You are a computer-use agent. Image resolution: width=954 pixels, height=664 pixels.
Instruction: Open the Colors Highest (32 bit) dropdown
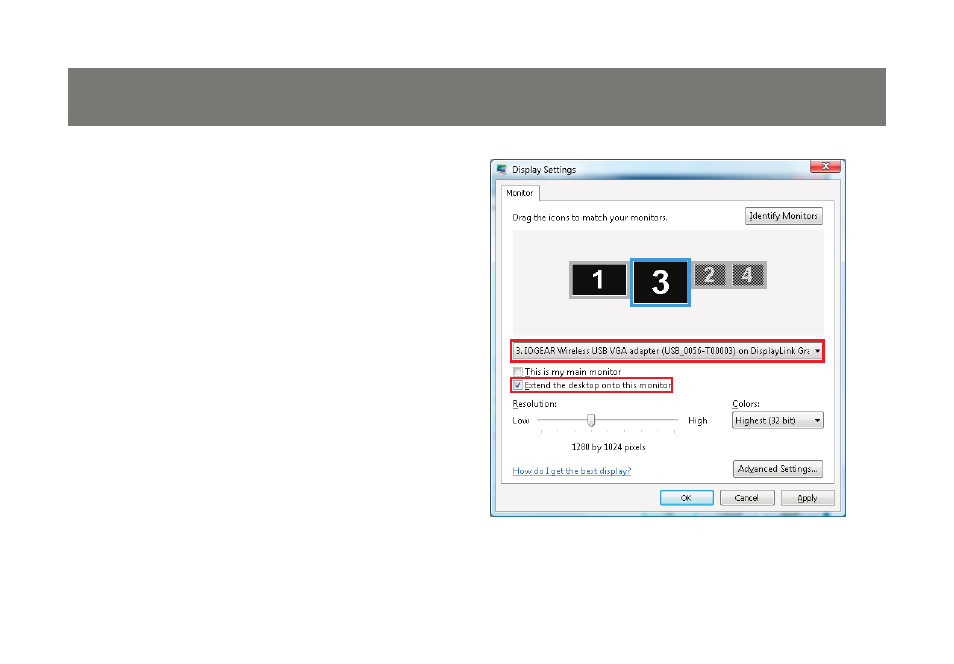pyautogui.click(x=778, y=421)
